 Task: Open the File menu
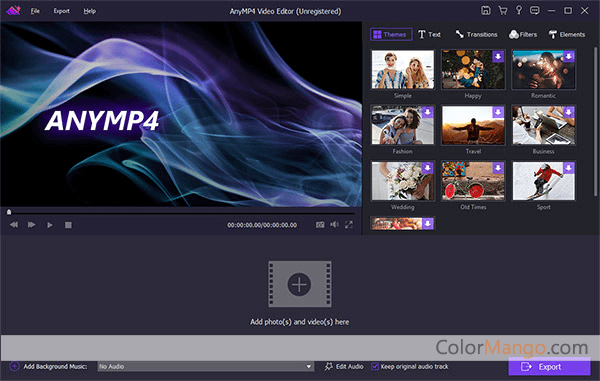click(x=35, y=11)
